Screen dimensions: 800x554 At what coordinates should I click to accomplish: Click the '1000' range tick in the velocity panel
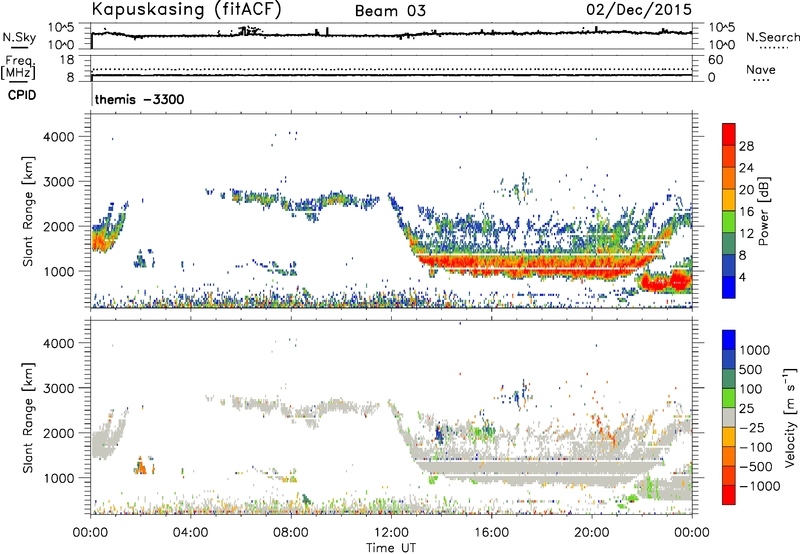(x=59, y=478)
